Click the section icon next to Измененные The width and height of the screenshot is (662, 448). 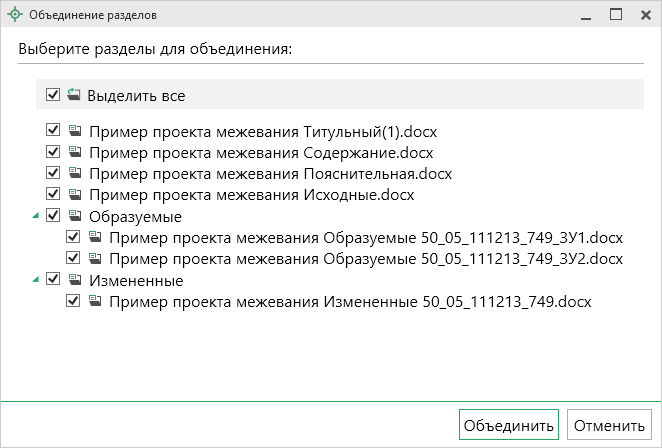[74, 280]
